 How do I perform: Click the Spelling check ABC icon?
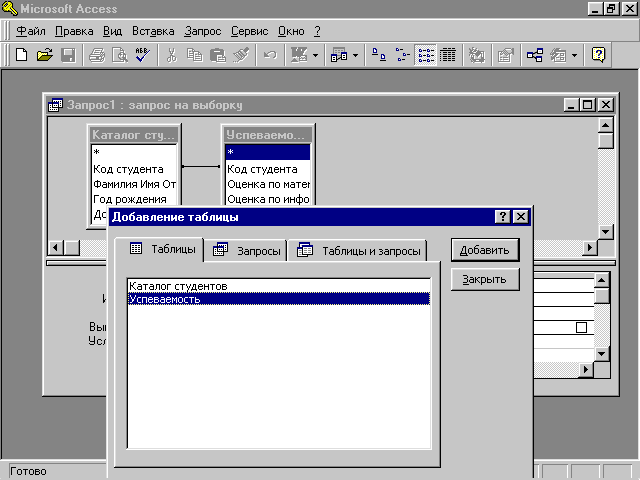[143, 55]
